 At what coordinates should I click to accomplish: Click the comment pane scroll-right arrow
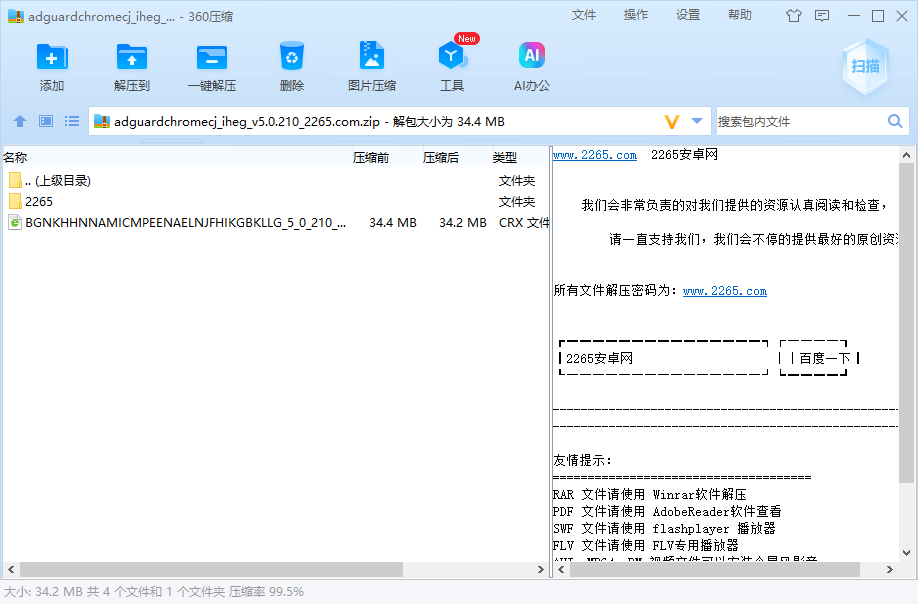889,569
